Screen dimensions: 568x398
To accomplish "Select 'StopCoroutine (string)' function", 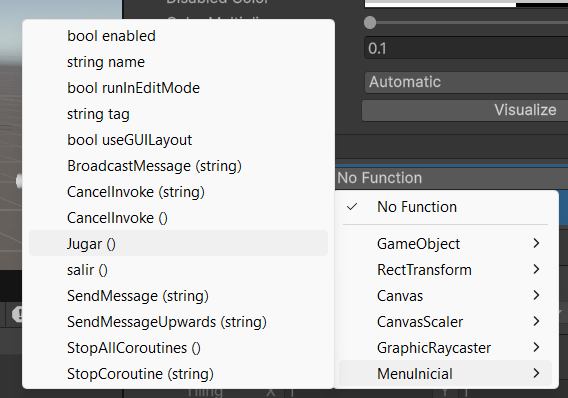I will point(178,374).
